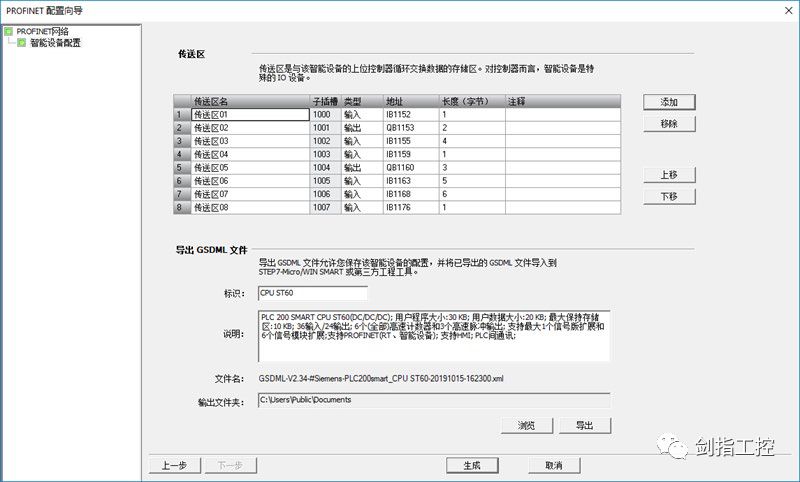
Task: Click the address cell QB1160
Action: click(x=411, y=168)
